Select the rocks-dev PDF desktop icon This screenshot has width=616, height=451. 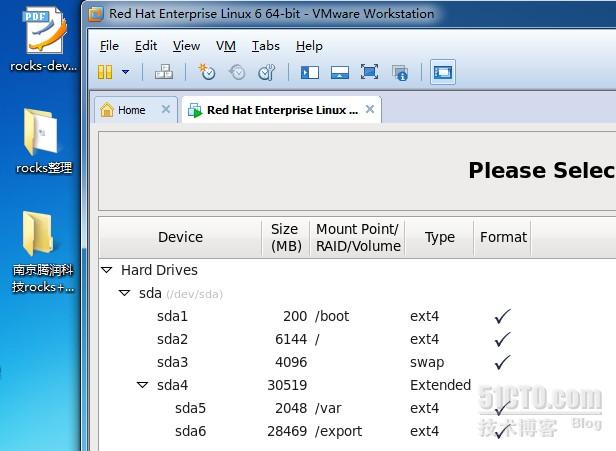pos(44,40)
